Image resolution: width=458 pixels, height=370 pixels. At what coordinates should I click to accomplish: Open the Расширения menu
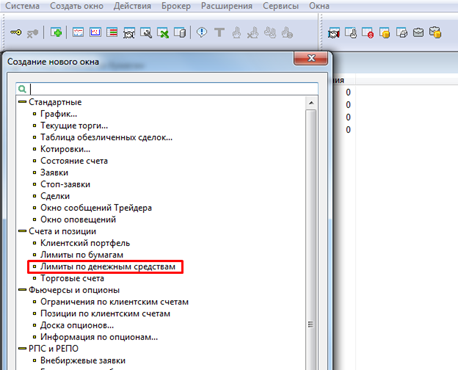(x=227, y=6)
